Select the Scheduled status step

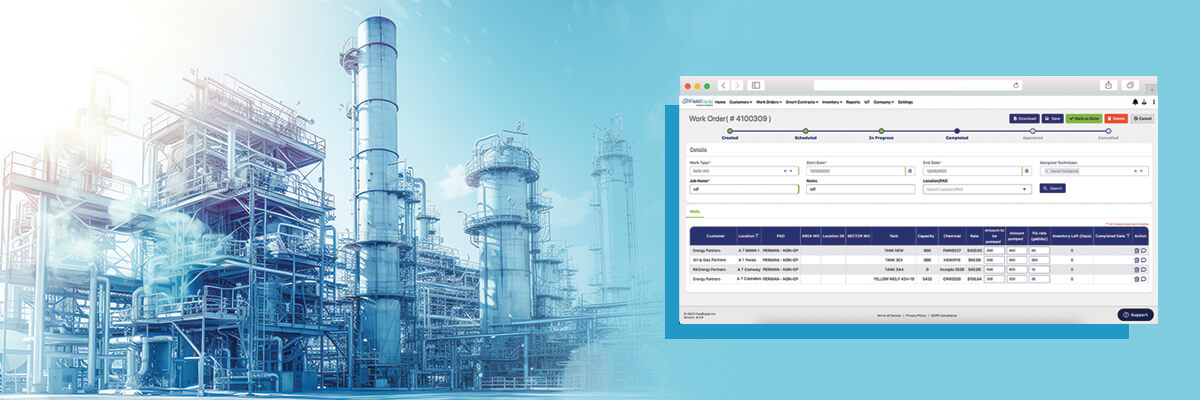tap(806, 131)
